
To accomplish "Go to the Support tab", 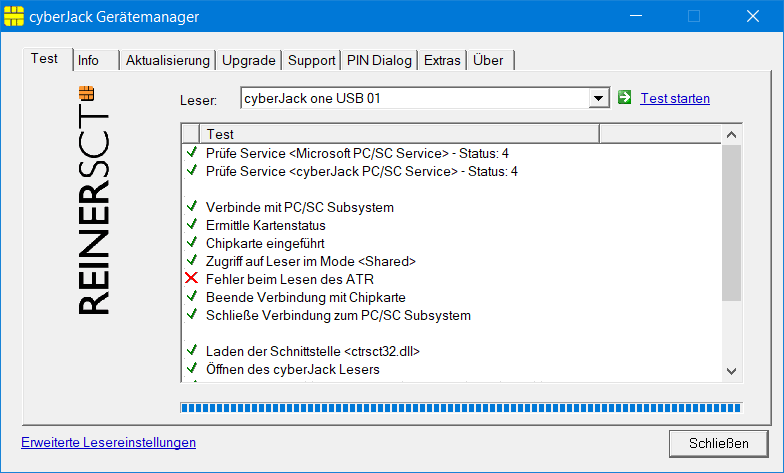I will [312, 60].
